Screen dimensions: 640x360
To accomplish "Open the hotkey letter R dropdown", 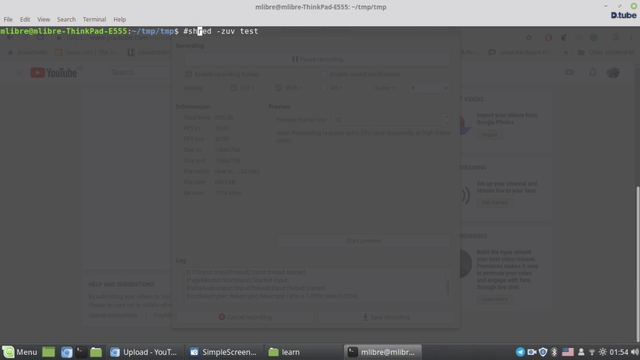I will point(429,88).
